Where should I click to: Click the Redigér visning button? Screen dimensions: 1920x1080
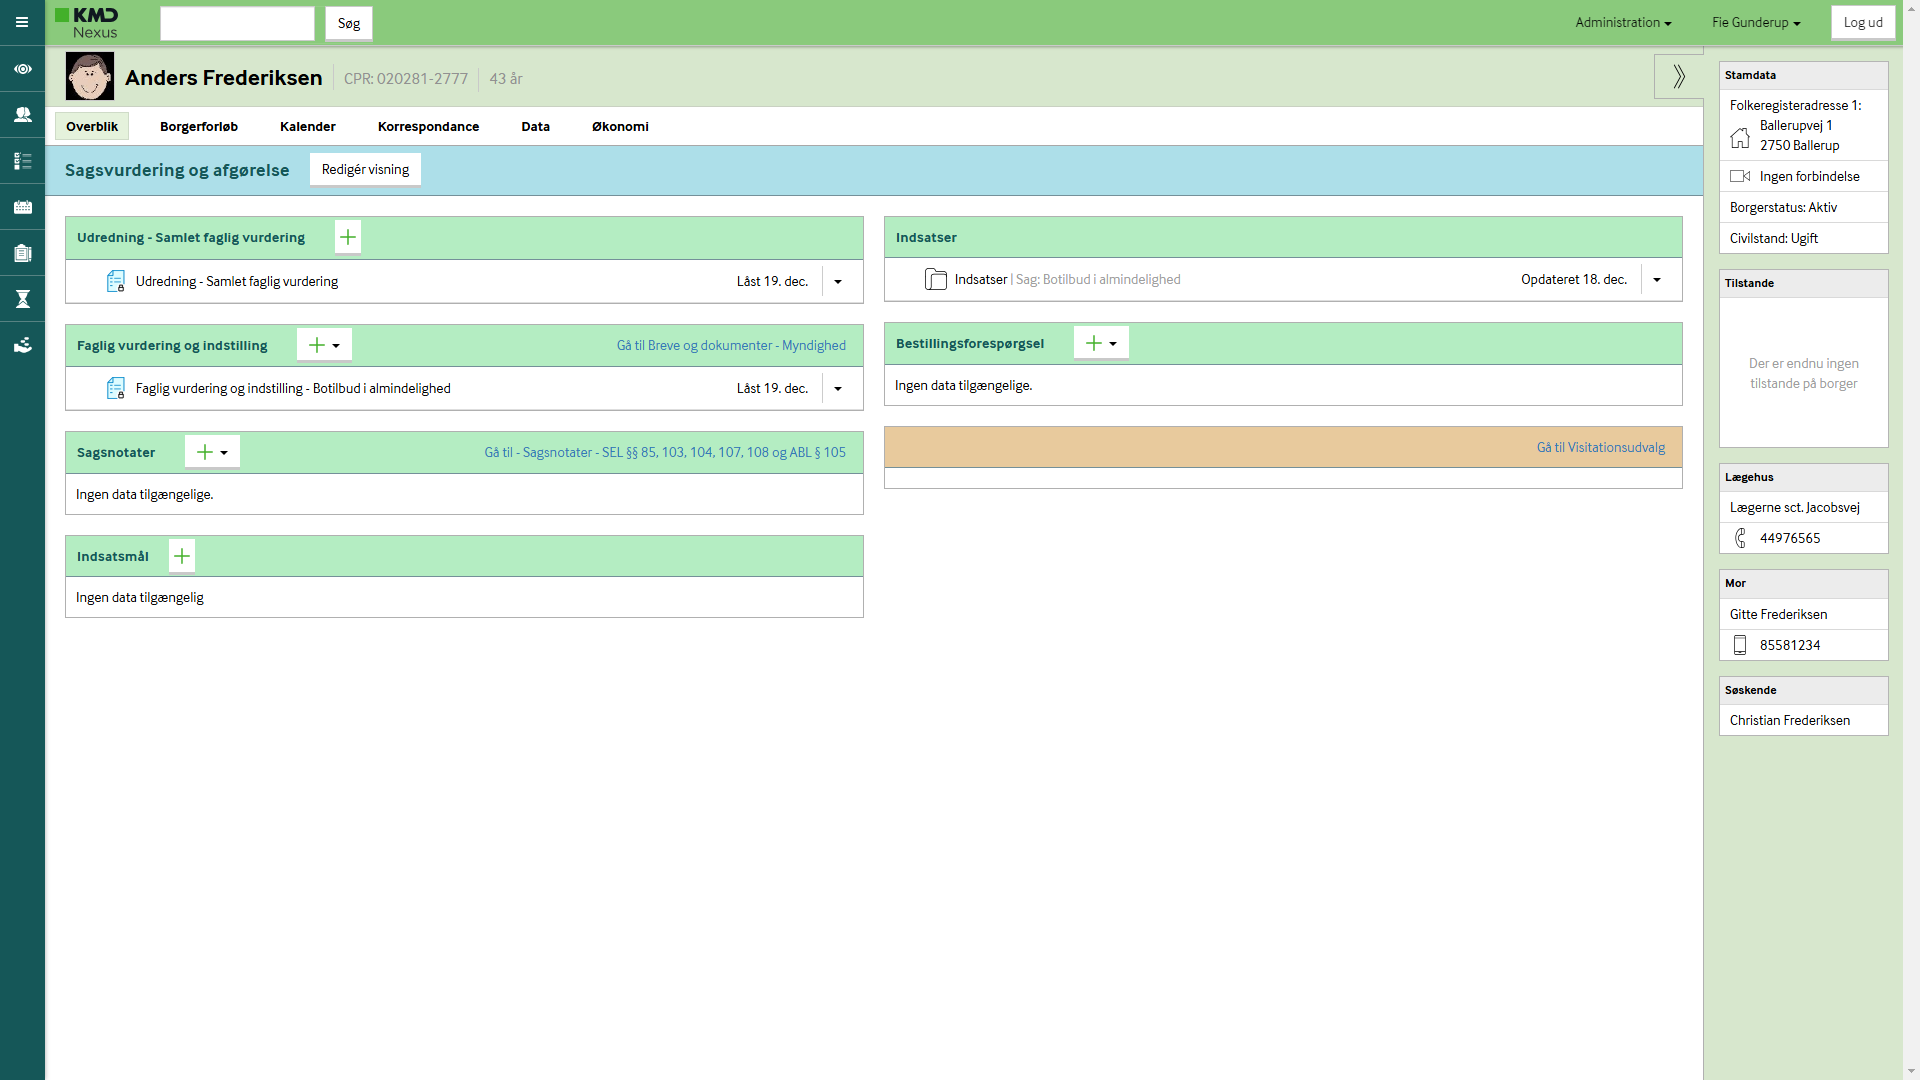[x=365, y=170]
